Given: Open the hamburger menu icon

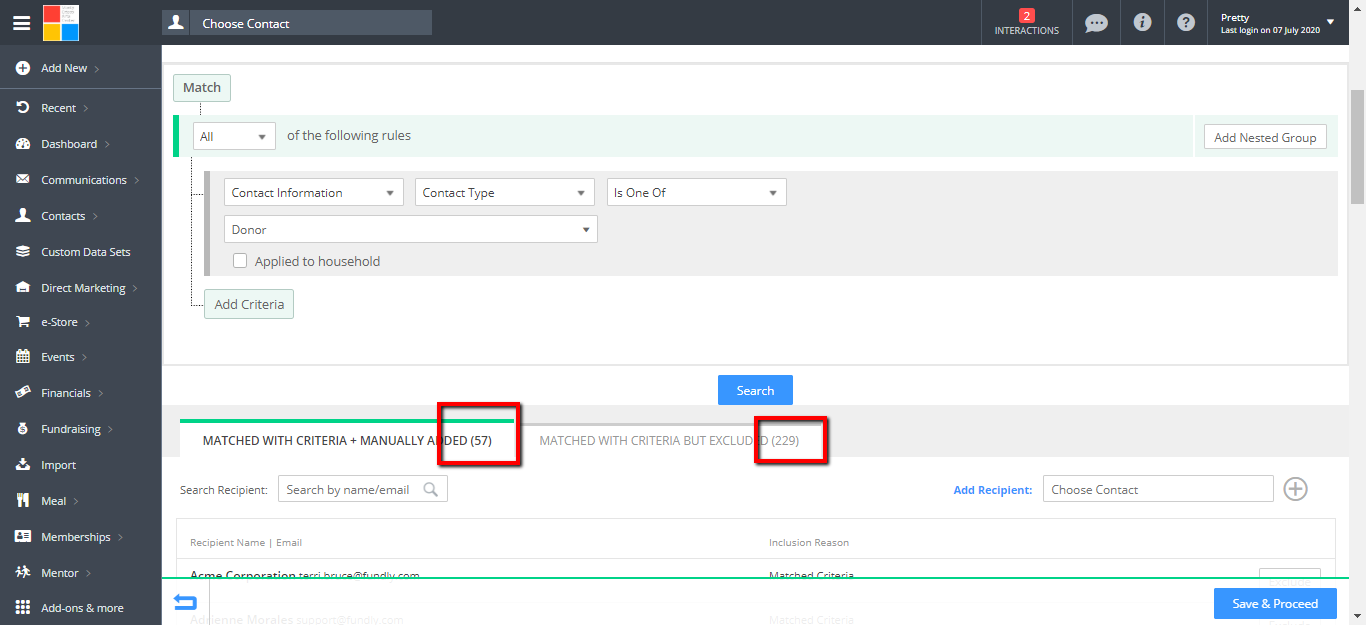Looking at the screenshot, I should [x=21, y=23].
